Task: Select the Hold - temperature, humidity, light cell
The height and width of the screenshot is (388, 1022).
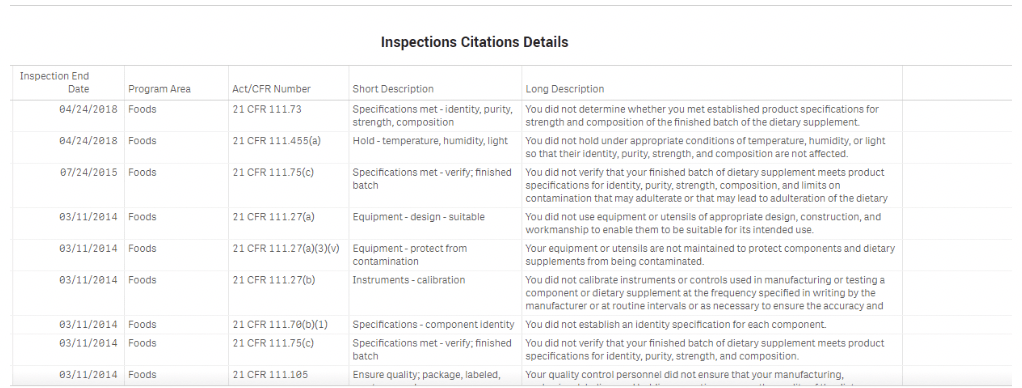Action: [430, 140]
